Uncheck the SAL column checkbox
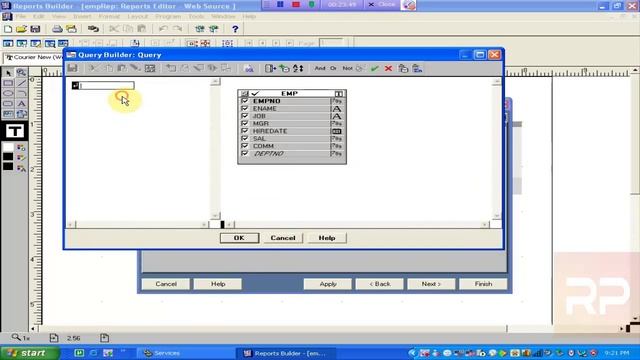 (245, 138)
